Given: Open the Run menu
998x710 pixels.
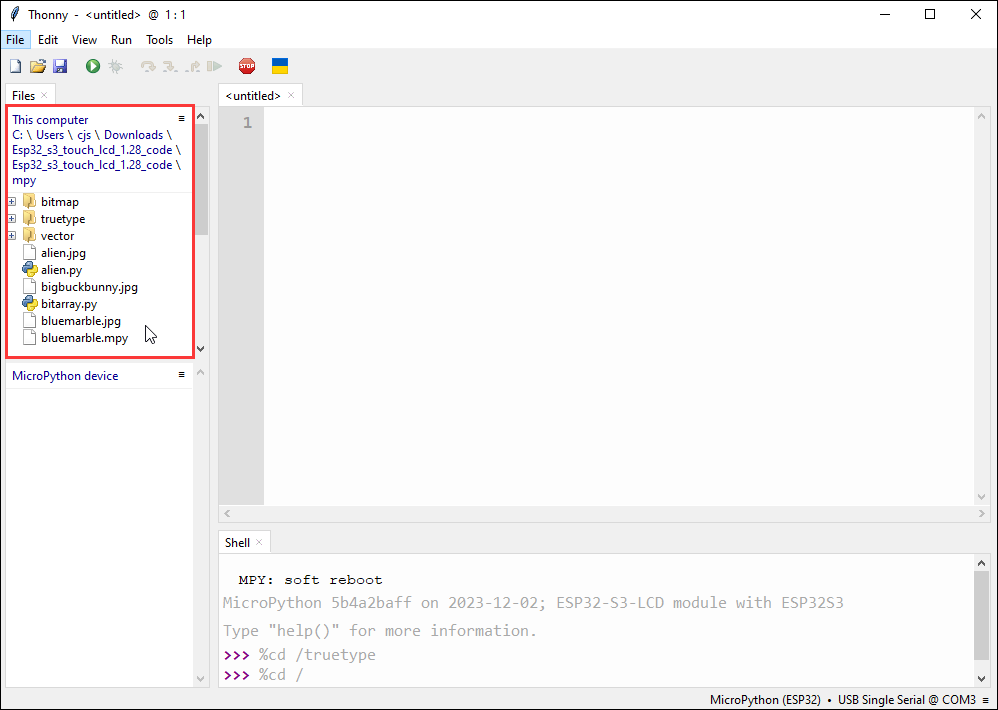Looking at the screenshot, I should click(x=121, y=40).
